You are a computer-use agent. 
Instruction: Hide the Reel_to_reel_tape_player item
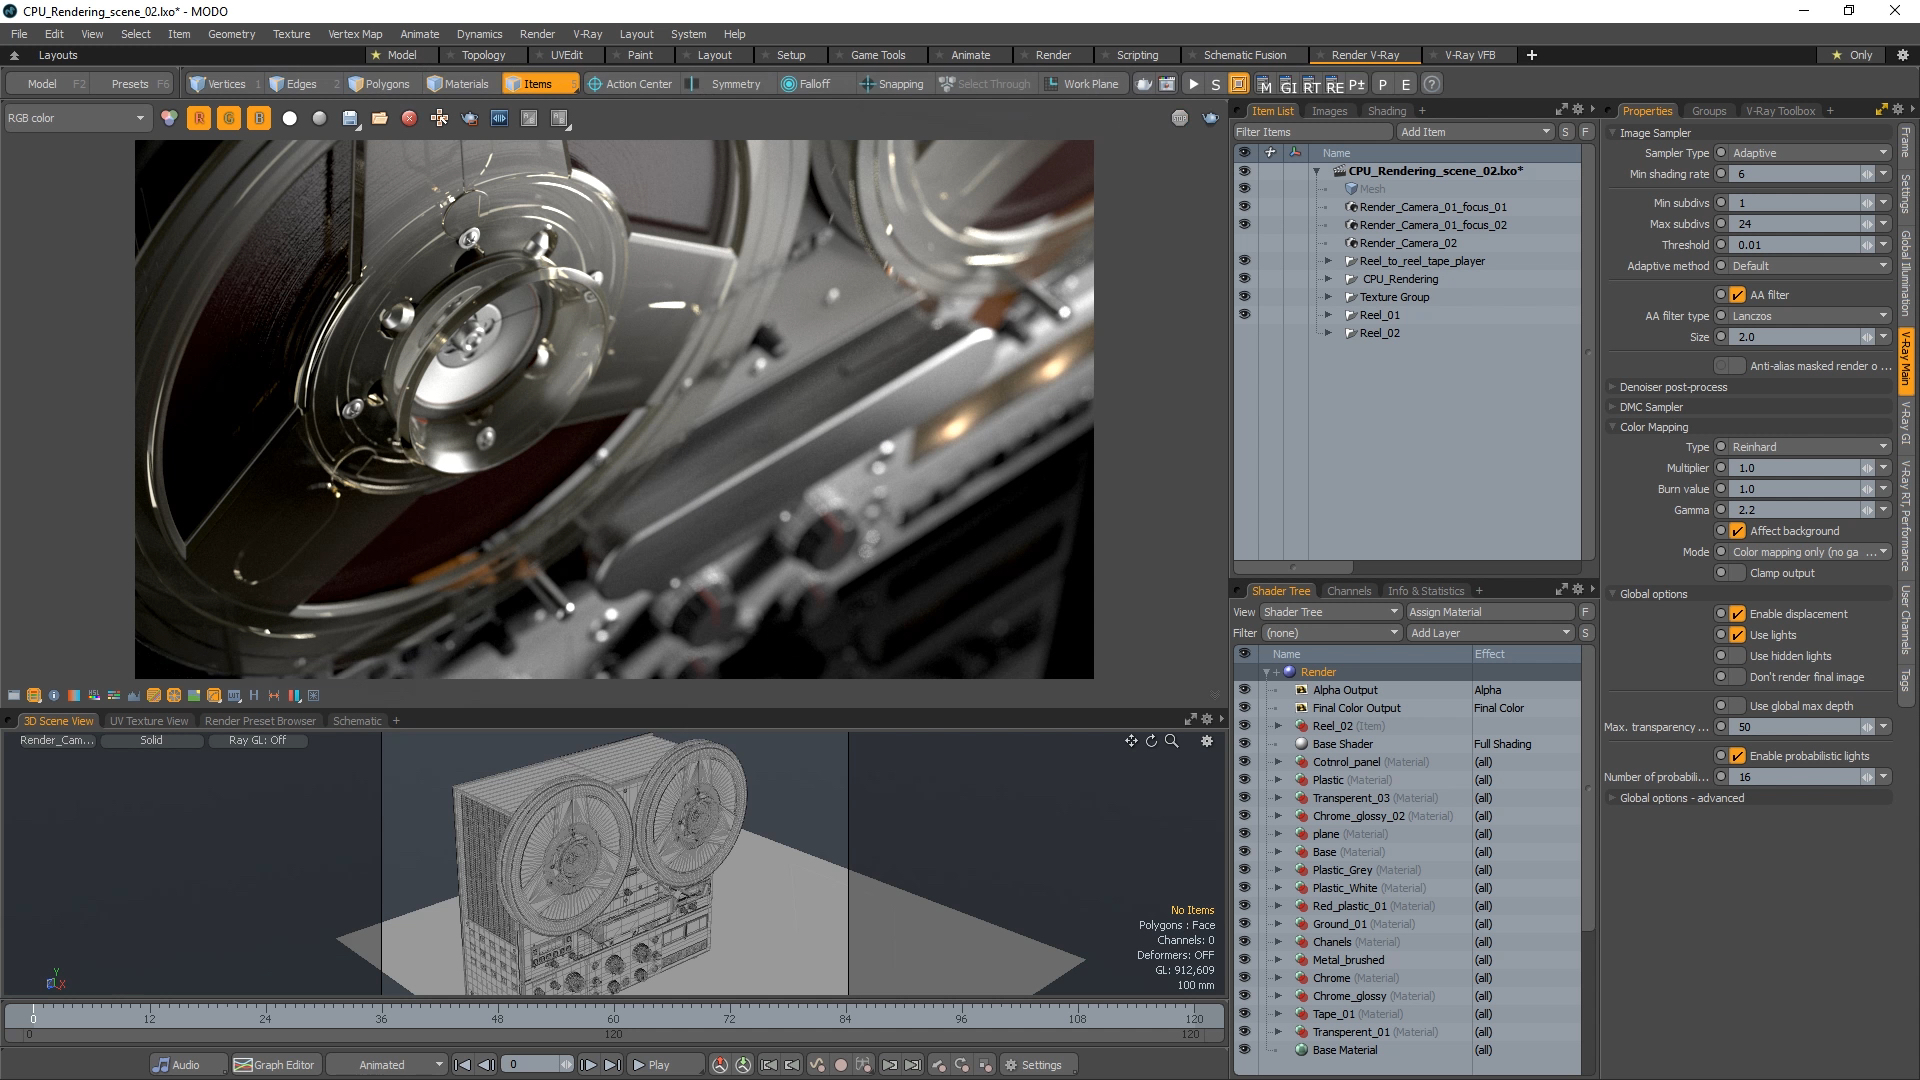pos(1244,261)
